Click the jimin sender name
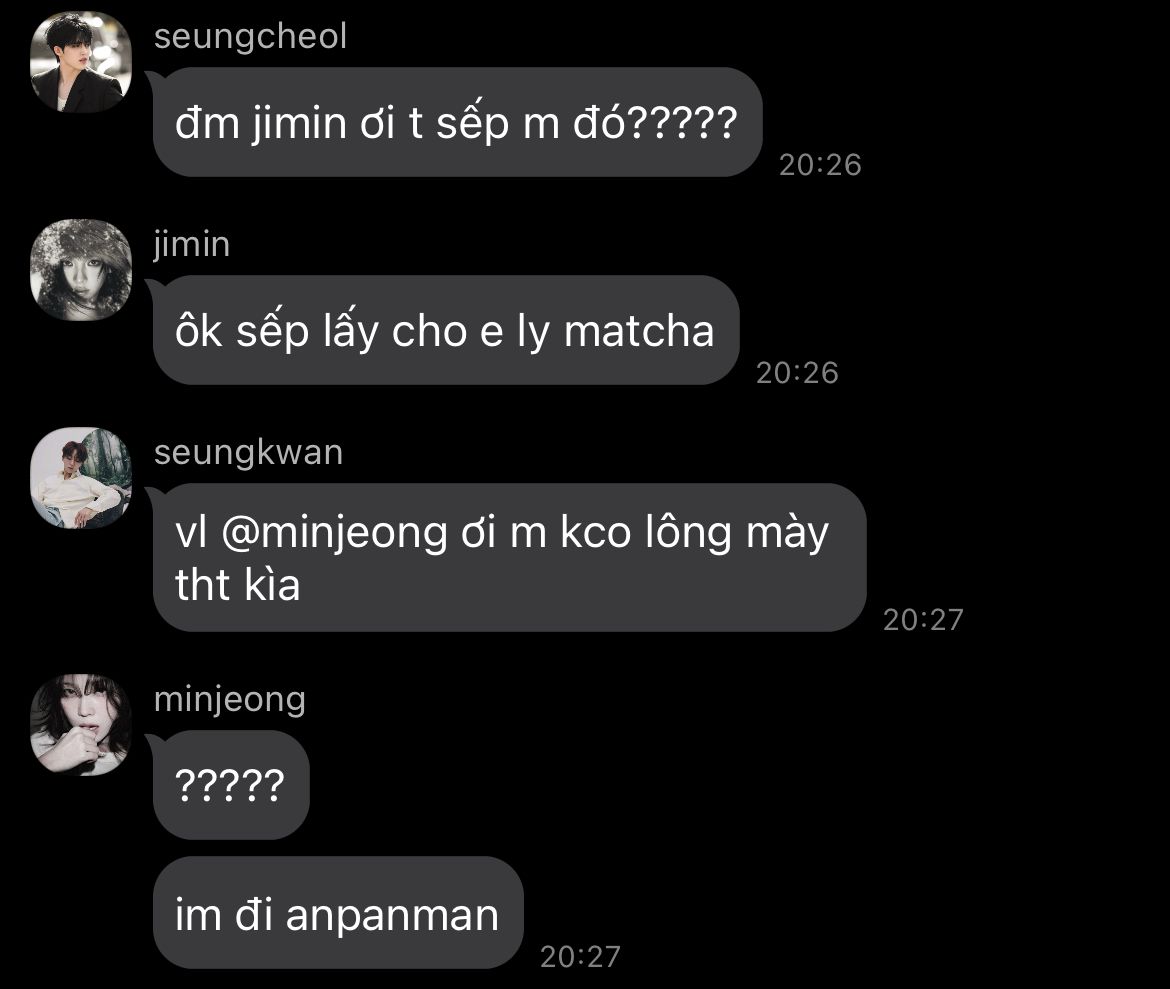This screenshot has height=989, width=1170. pyautogui.click(x=192, y=245)
